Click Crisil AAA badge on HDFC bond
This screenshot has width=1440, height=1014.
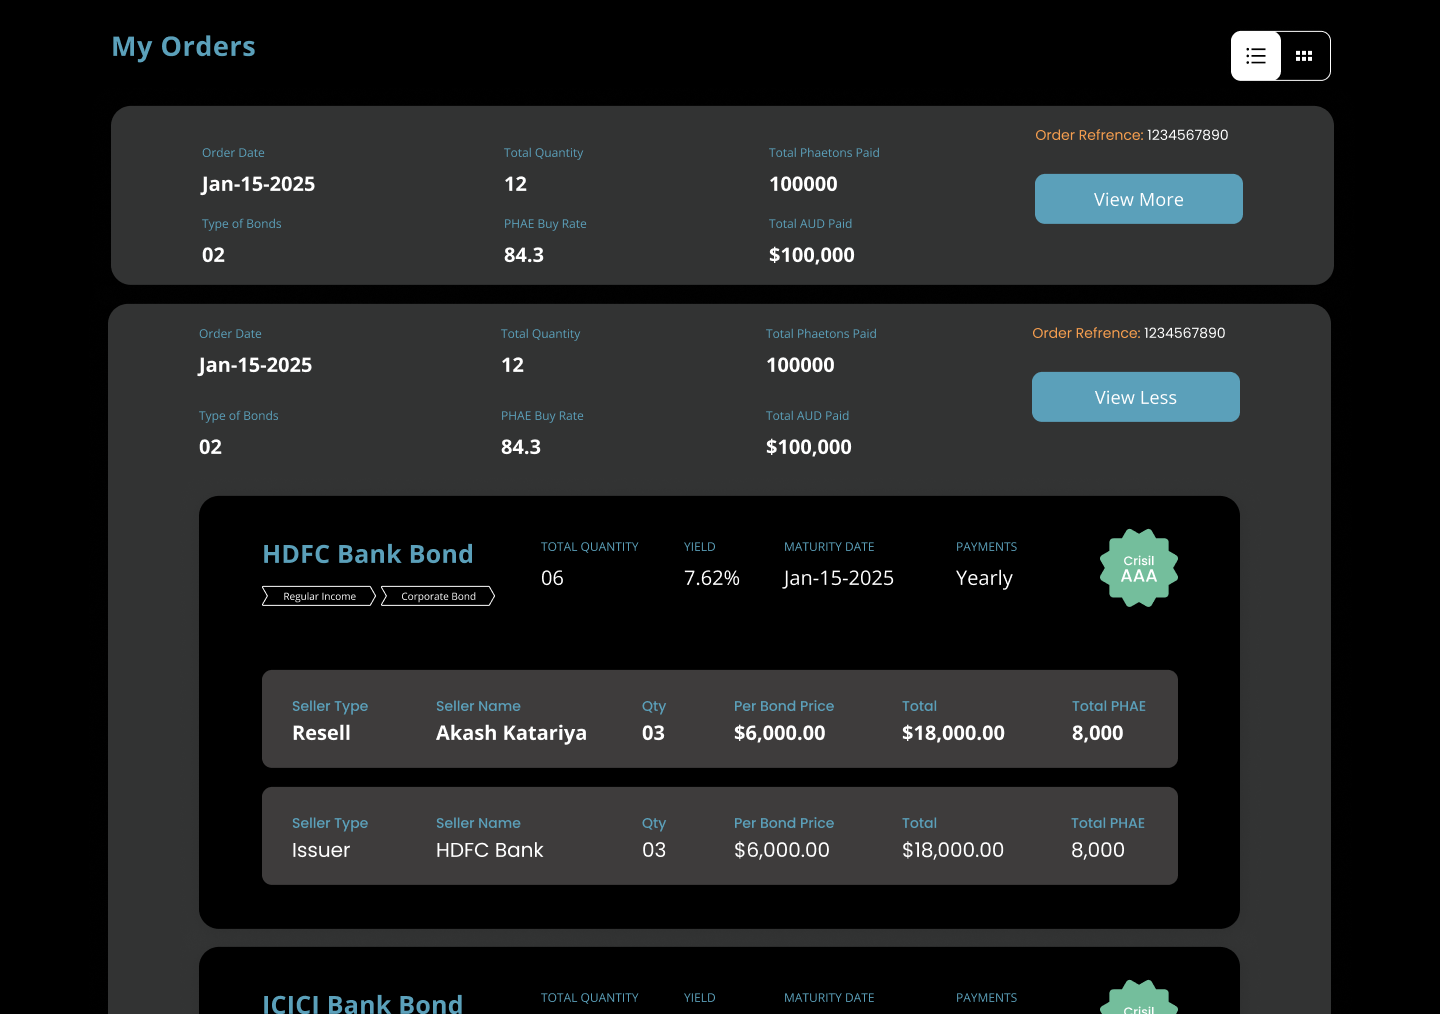pyautogui.click(x=1138, y=568)
